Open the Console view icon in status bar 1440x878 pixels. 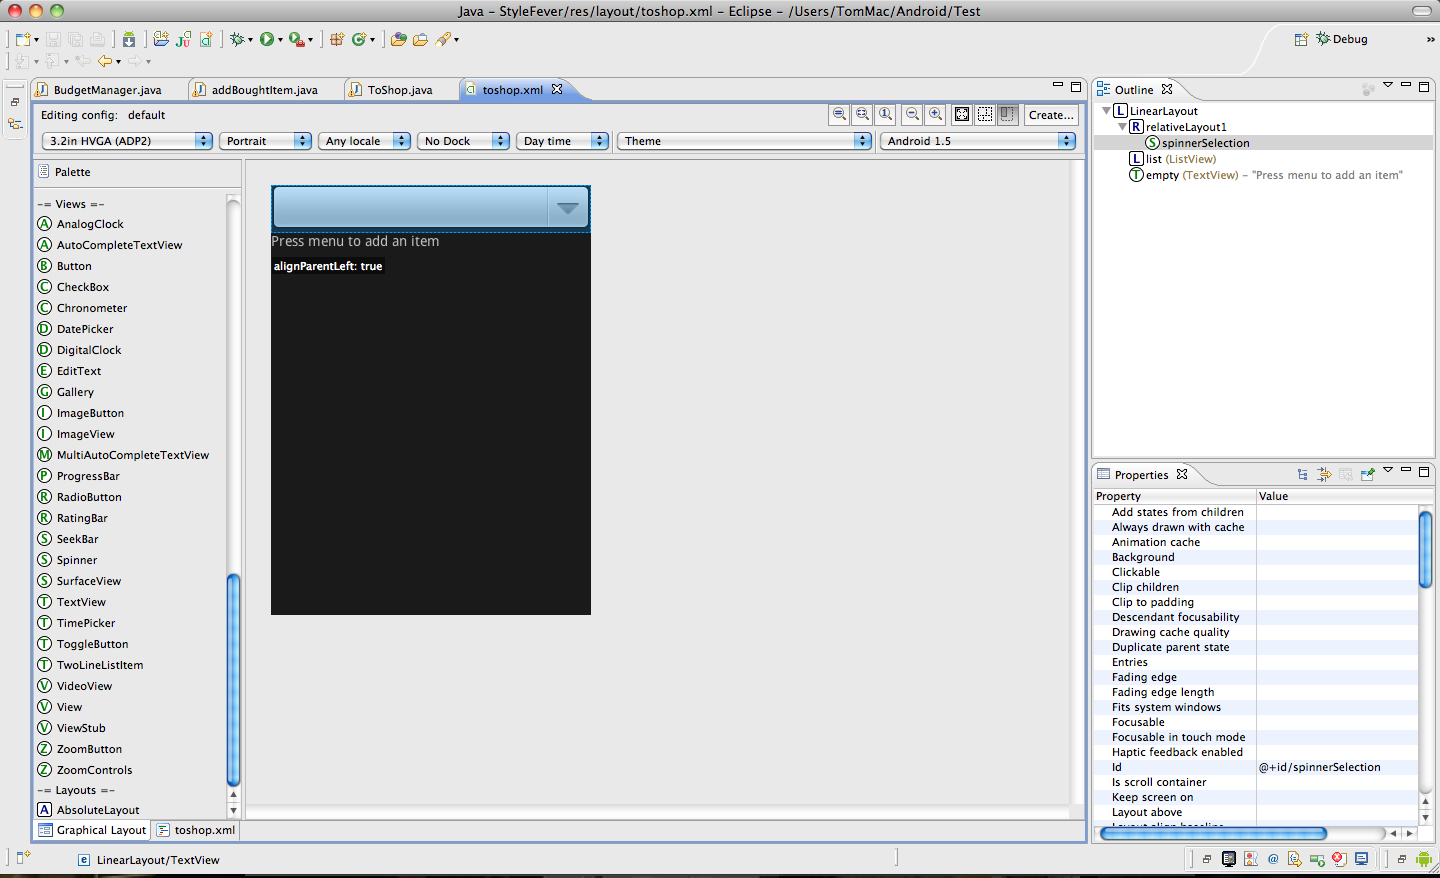pos(1361,858)
